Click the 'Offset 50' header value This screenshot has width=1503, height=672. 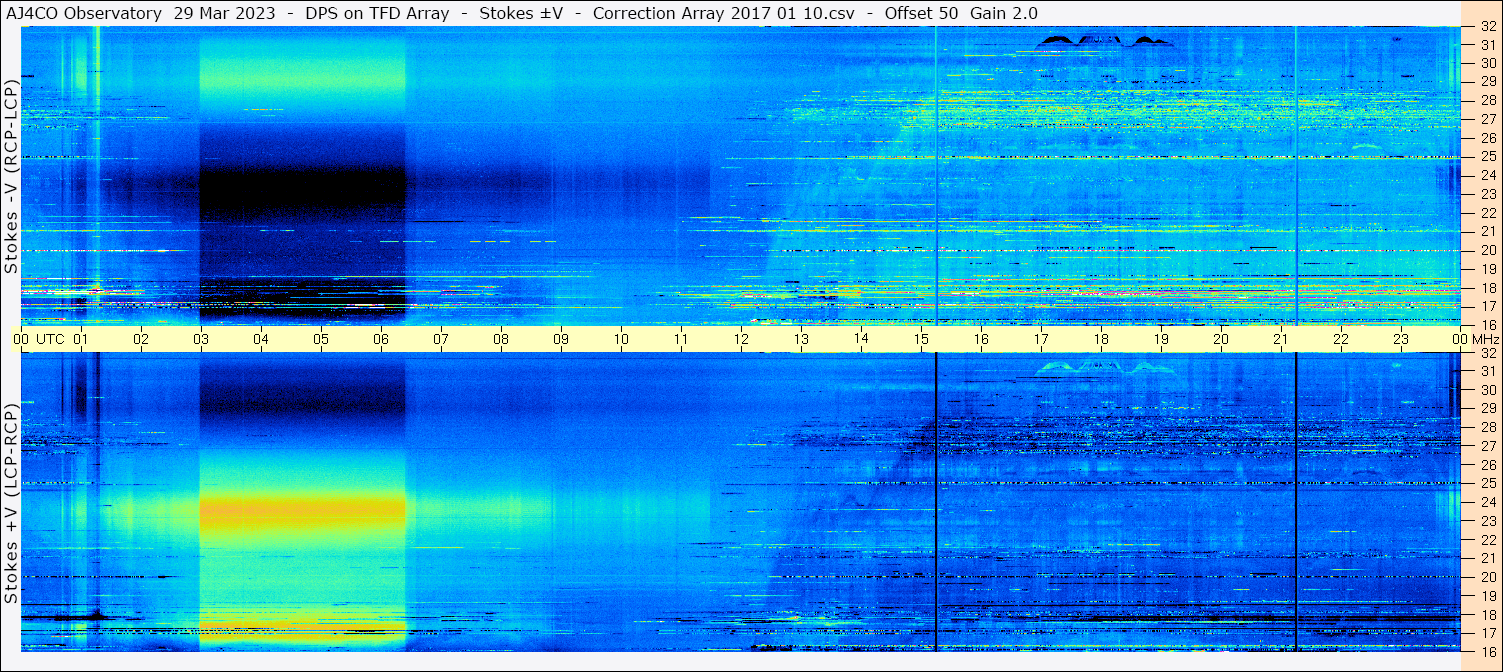pos(919,13)
